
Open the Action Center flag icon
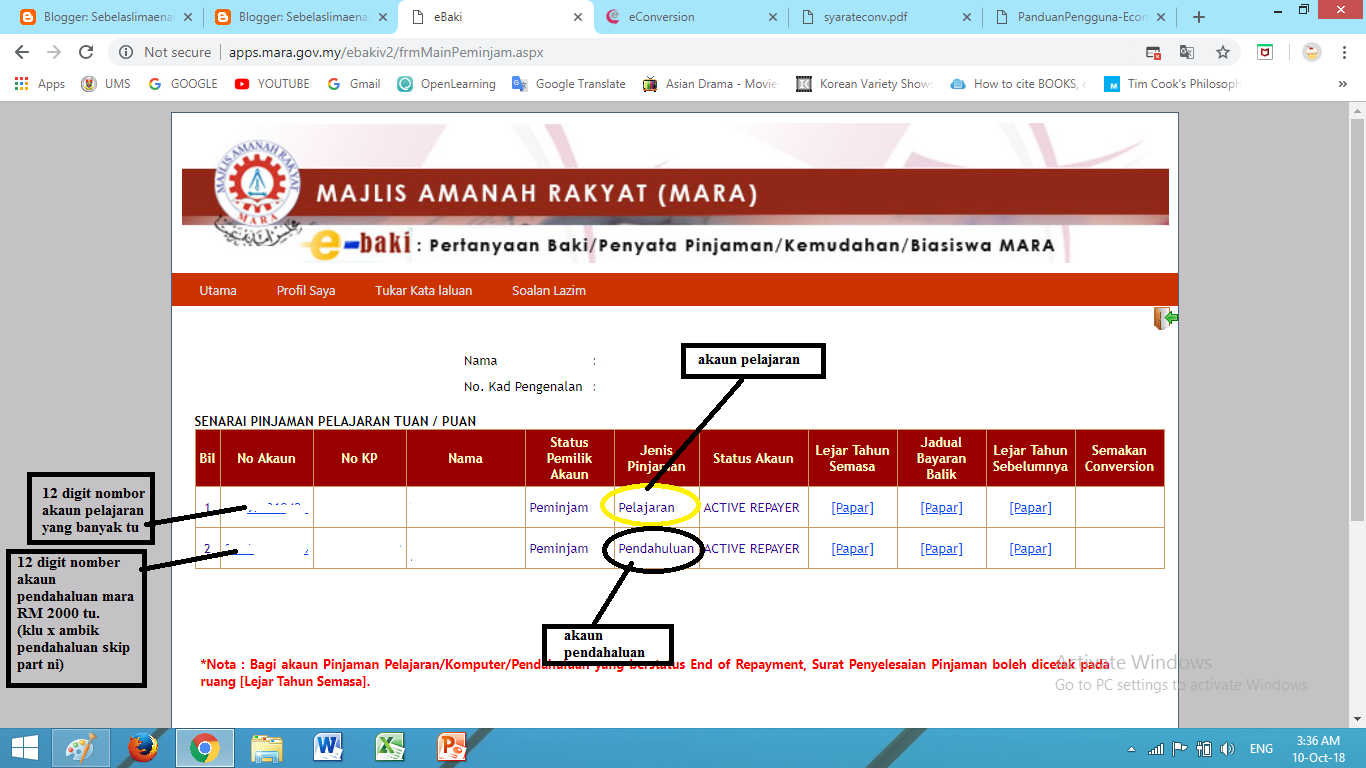click(1180, 749)
